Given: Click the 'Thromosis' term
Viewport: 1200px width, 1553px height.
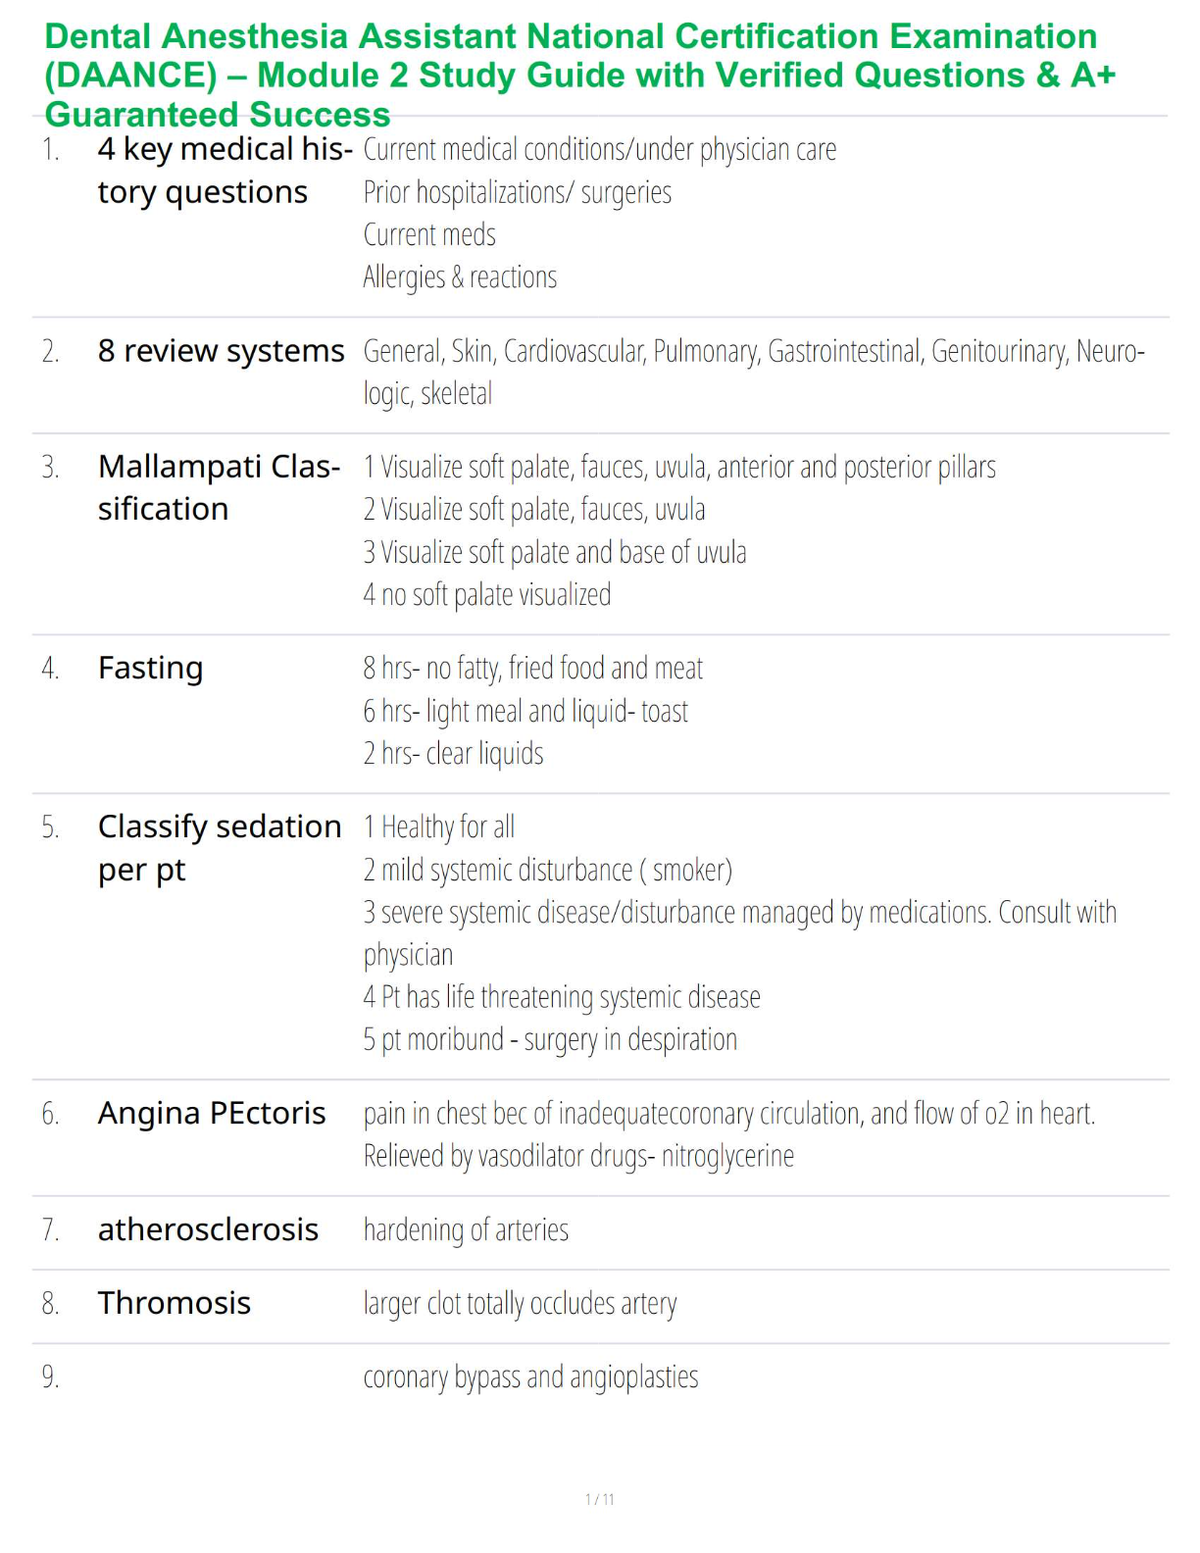Looking at the screenshot, I should point(174,1303).
